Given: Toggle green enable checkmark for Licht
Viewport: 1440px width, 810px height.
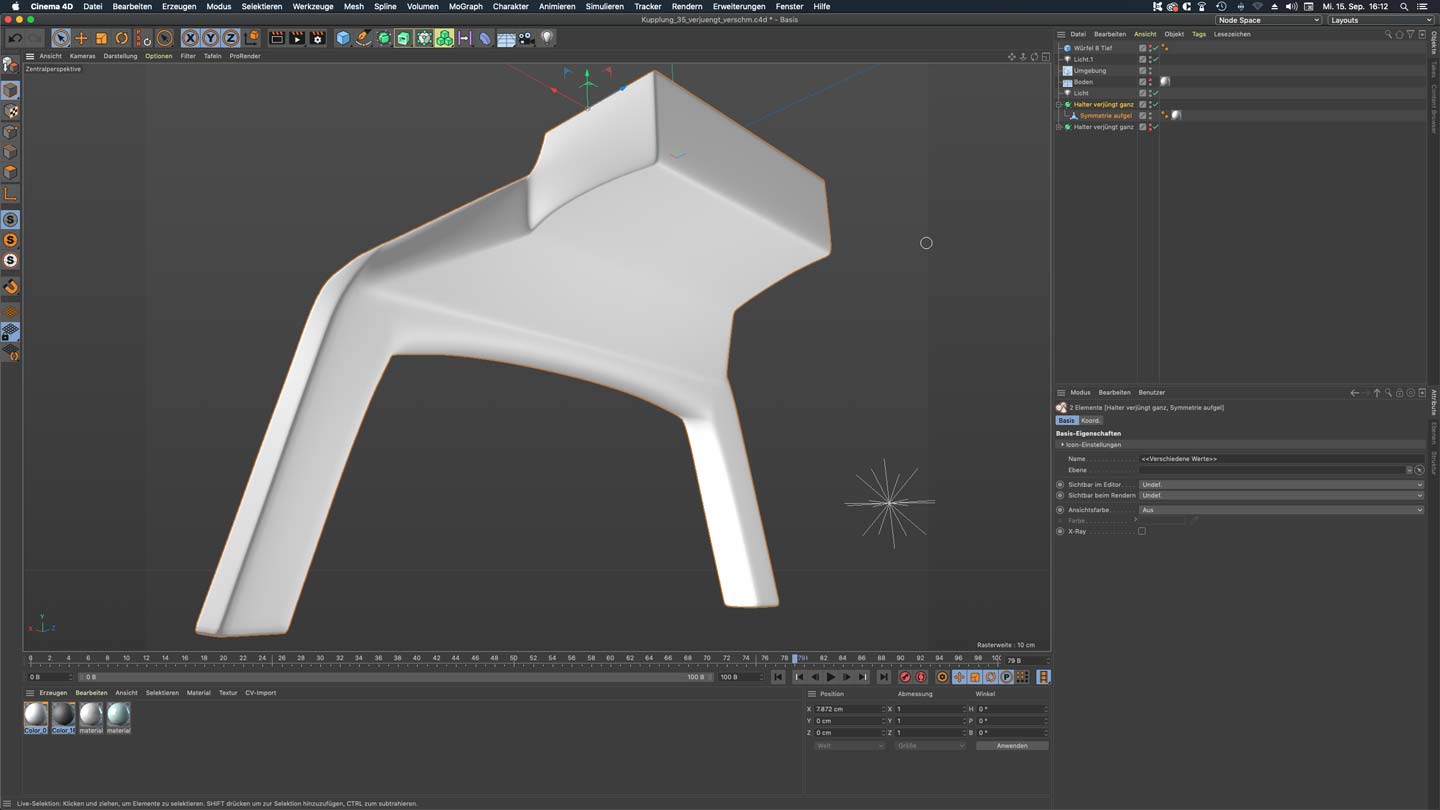Looking at the screenshot, I should [1155, 93].
